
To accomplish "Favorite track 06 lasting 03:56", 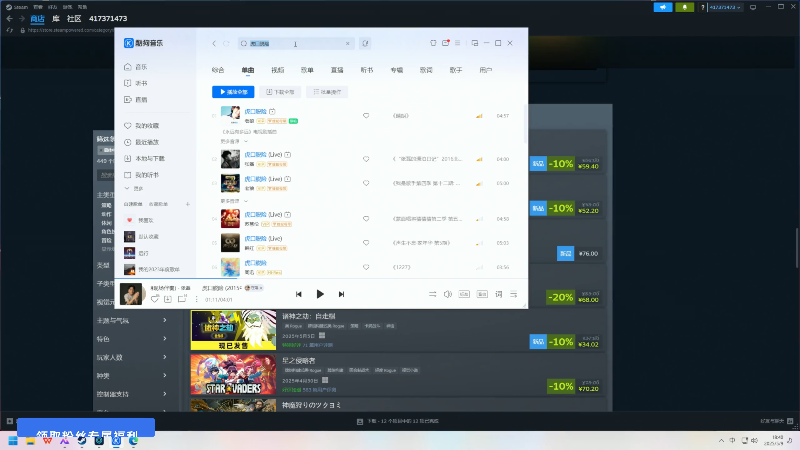I will (x=366, y=267).
